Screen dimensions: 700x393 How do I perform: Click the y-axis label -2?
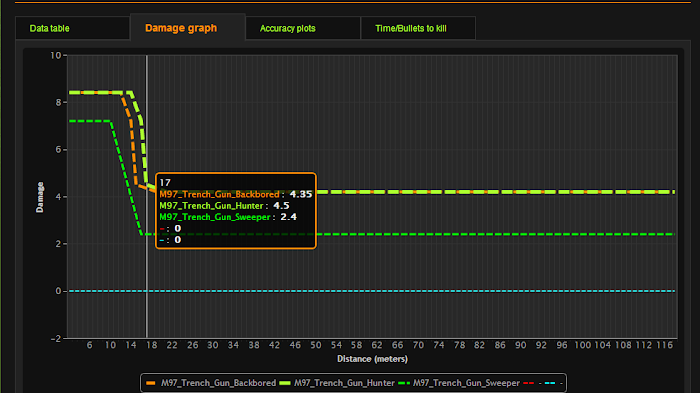point(55,339)
